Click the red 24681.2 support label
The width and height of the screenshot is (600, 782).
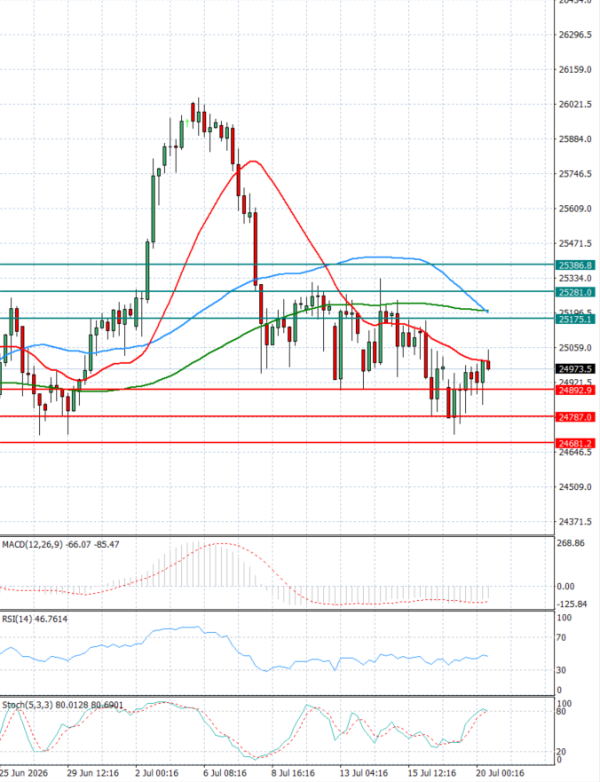coord(575,443)
